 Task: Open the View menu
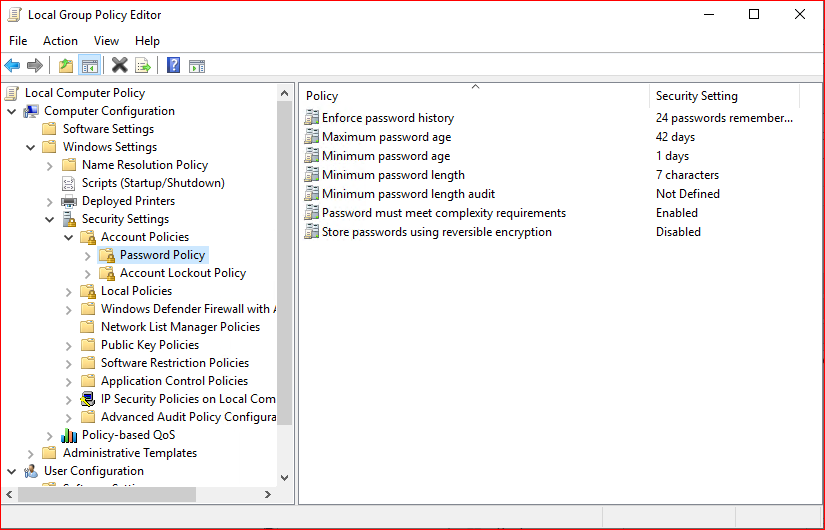pos(106,41)
